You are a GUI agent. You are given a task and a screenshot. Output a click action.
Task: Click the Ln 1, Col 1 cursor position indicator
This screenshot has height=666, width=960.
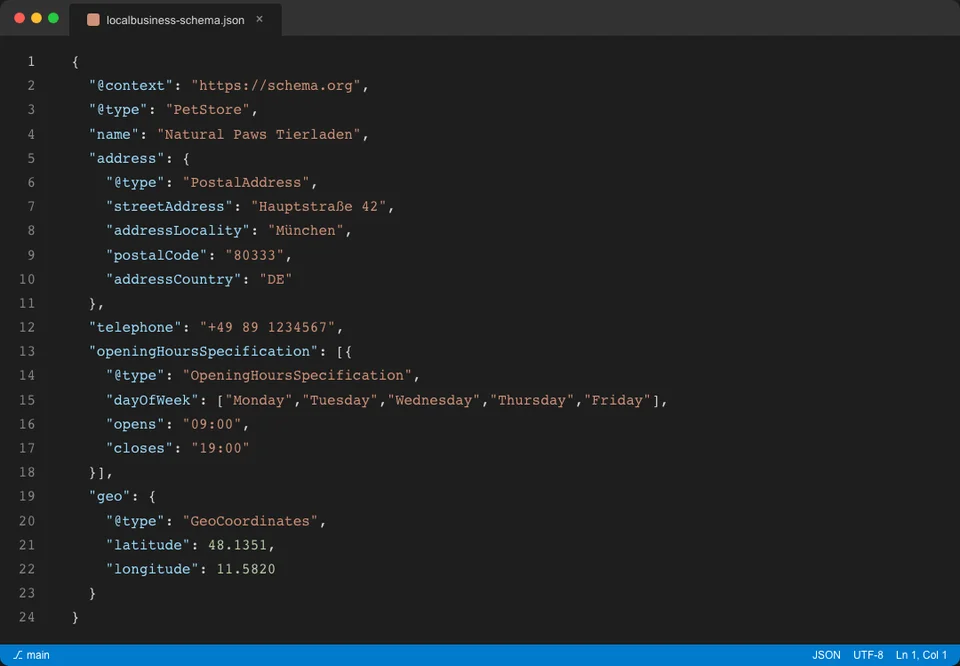coord(920,655)
